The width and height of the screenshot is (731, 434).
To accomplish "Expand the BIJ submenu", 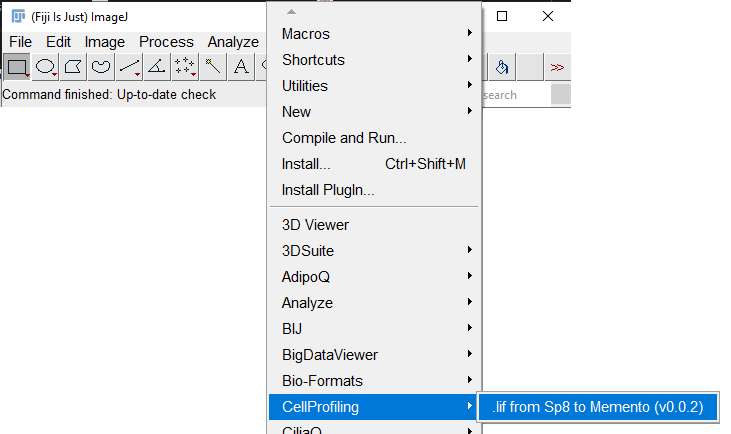I will click(x=375, y=329).
